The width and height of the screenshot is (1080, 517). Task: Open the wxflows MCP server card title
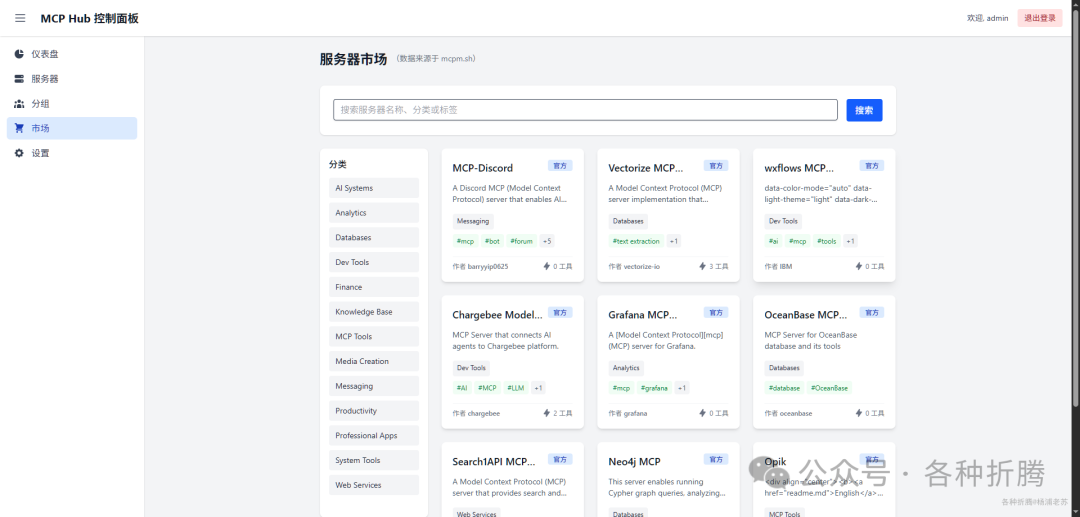(x=799, y=168)
